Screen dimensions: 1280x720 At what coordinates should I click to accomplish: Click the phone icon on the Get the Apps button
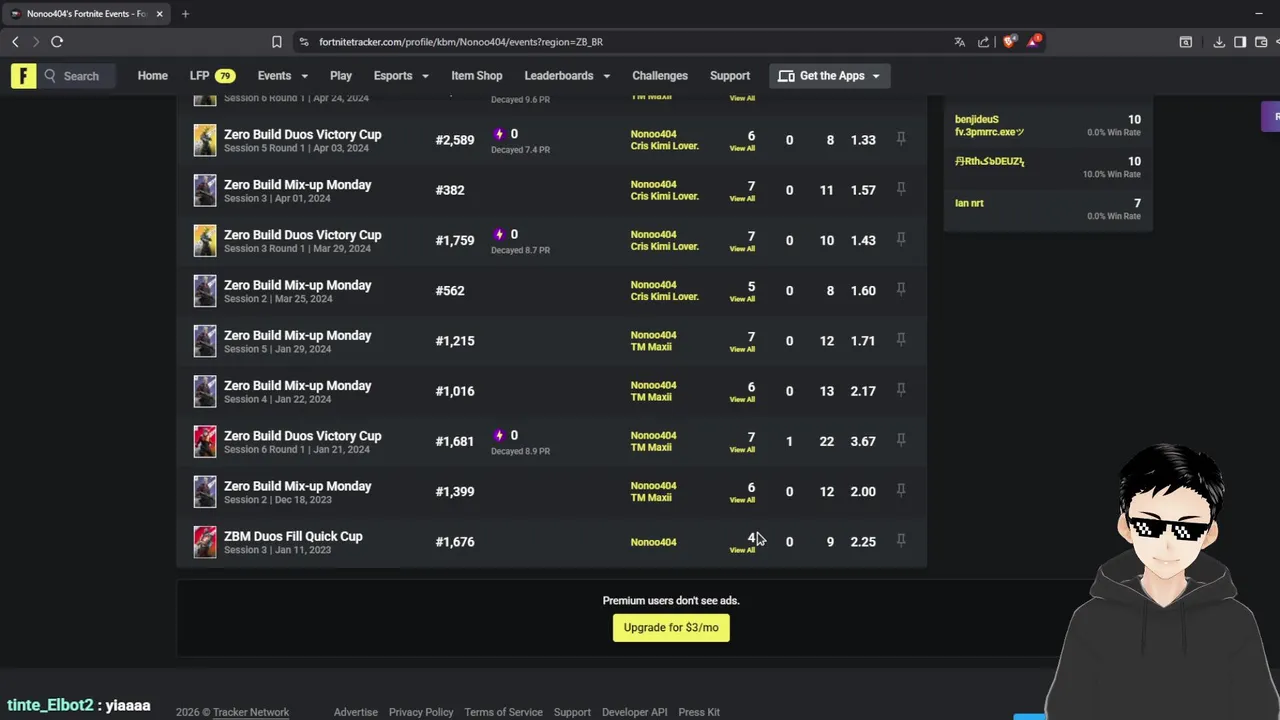pos(786,76)
